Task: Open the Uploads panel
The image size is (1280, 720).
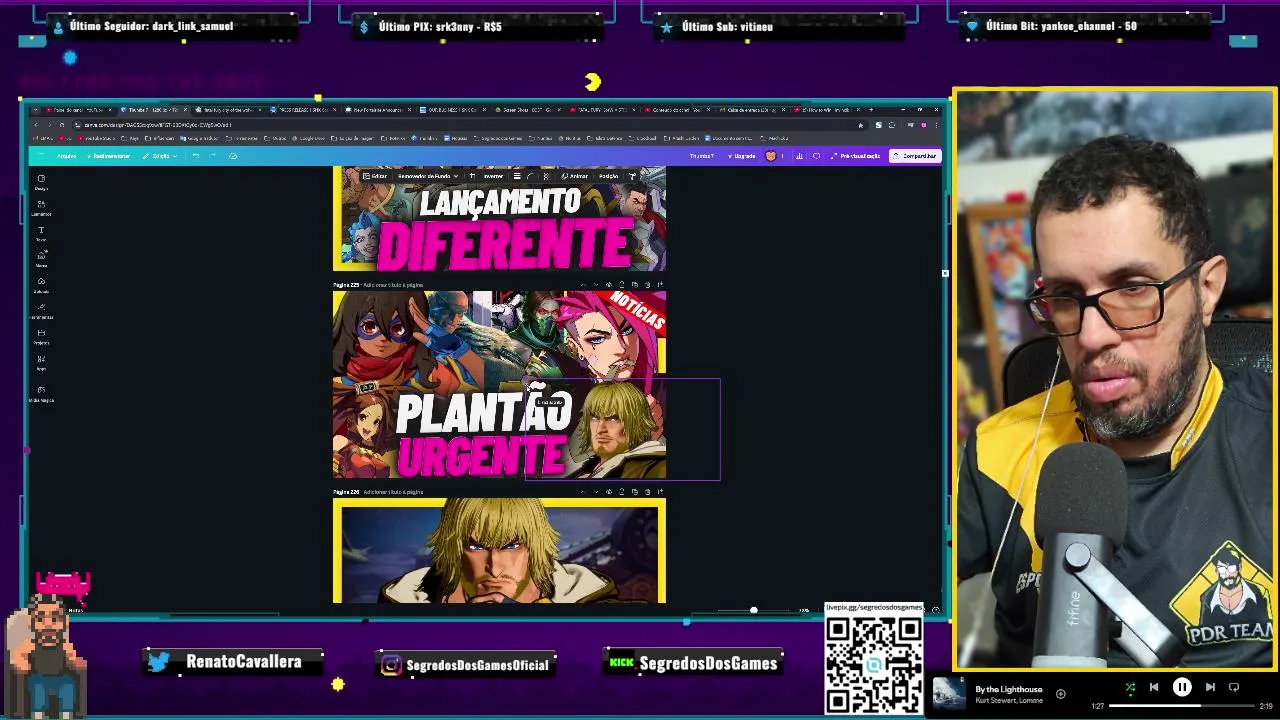Action: coord(41,285)
